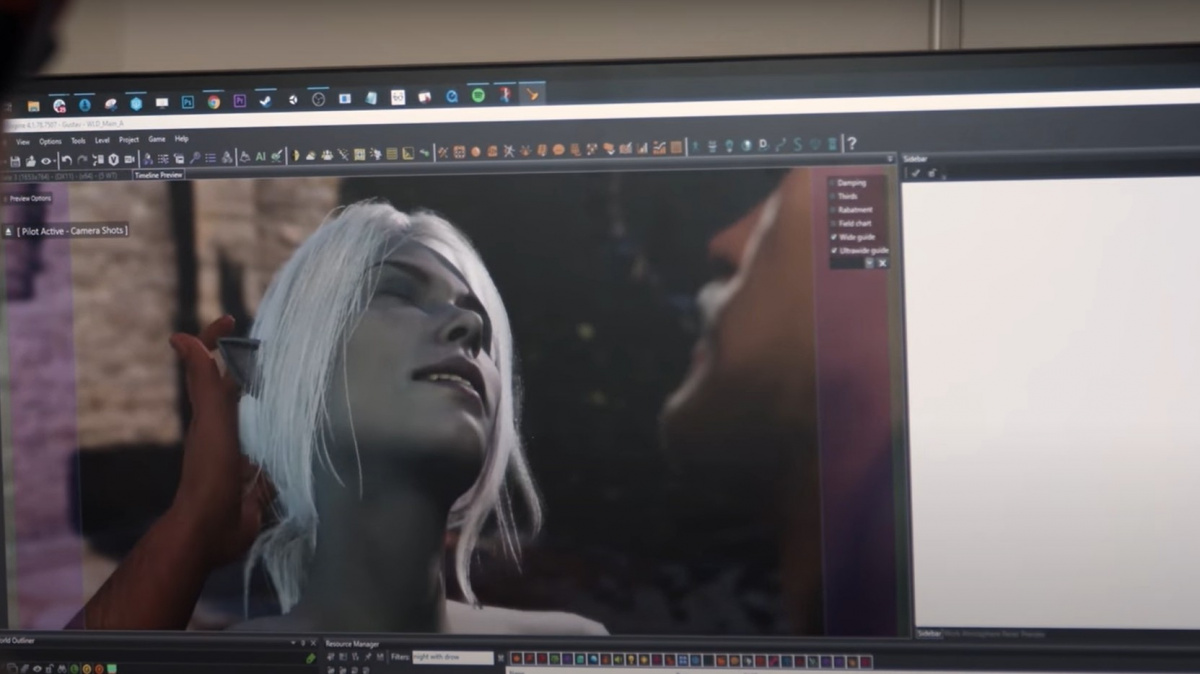
Task: Click the Redo arrow in the toolbar
Action: pyautogui.click(x=82, y=160)
